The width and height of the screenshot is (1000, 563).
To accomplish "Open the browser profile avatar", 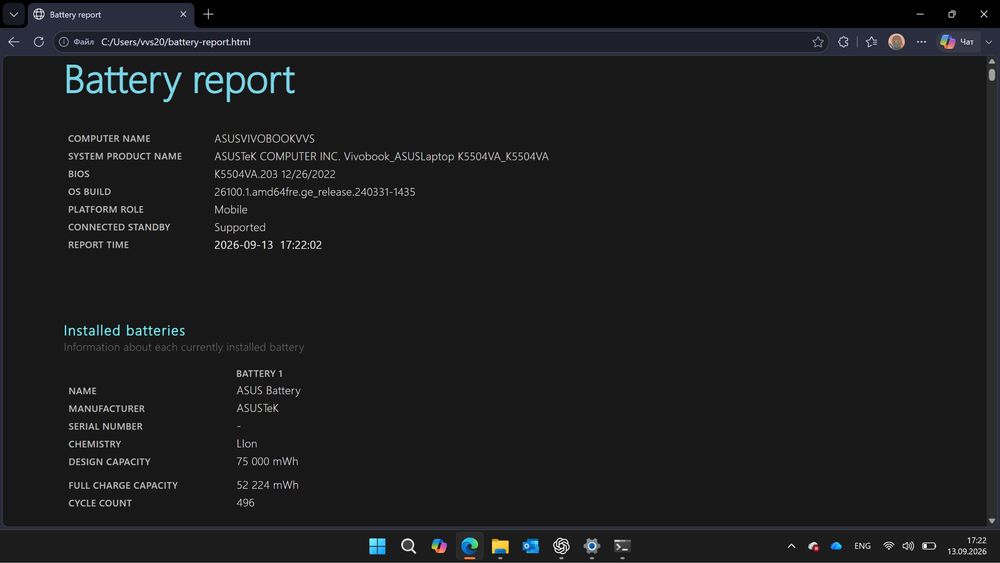I will click(896, 42).
